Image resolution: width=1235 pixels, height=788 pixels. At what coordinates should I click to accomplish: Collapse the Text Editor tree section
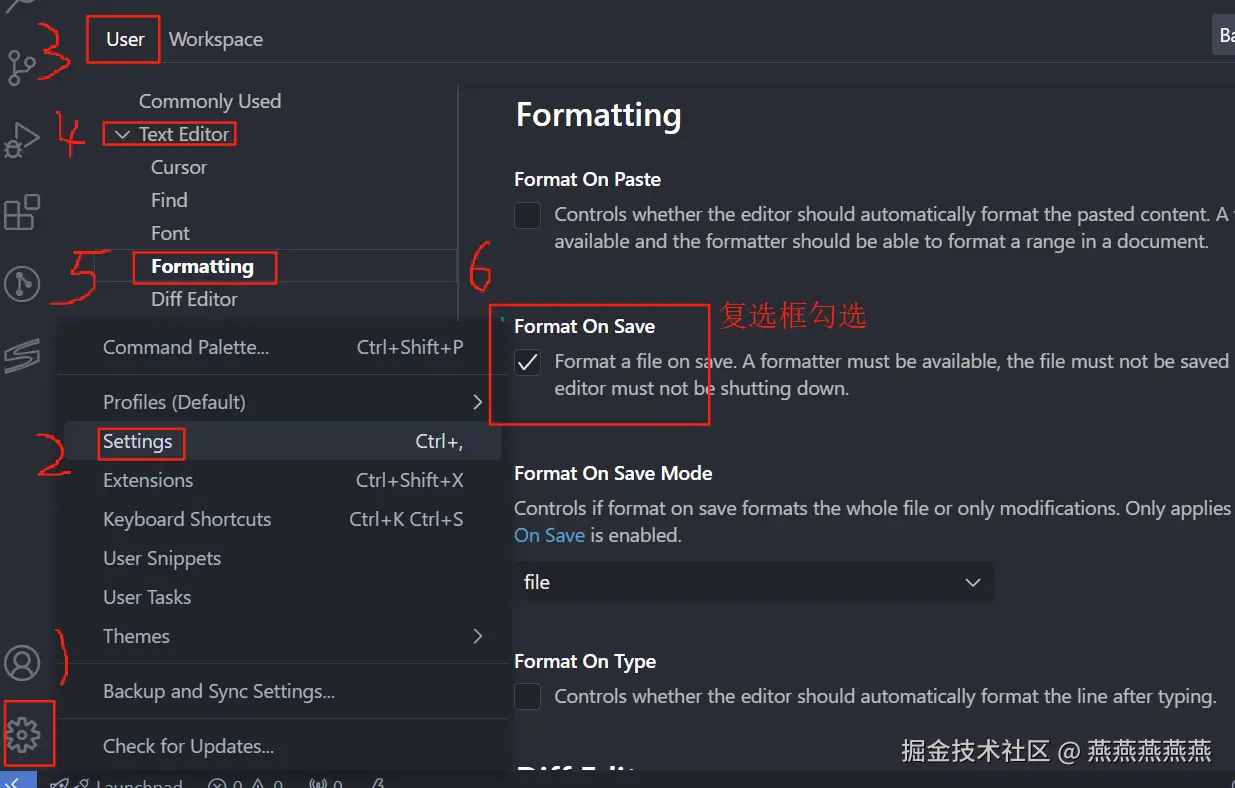click(x=122, y=134)
